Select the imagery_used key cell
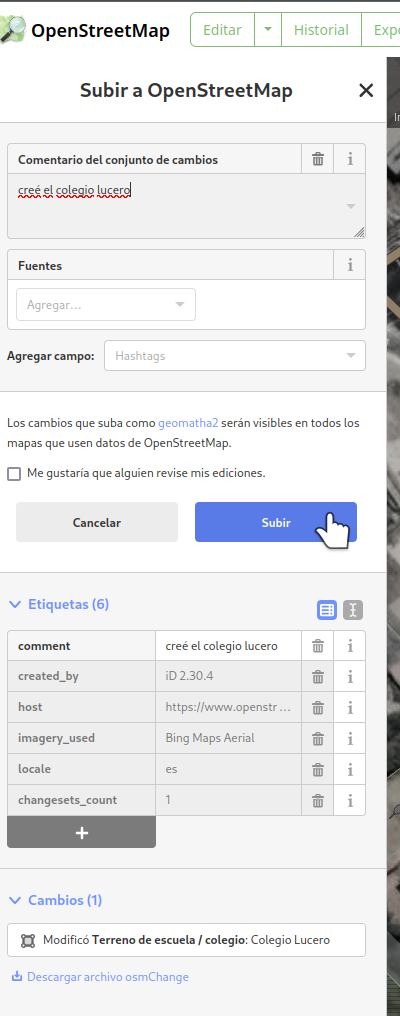The width and height of the screenshot is (400, 1016). 82,738
